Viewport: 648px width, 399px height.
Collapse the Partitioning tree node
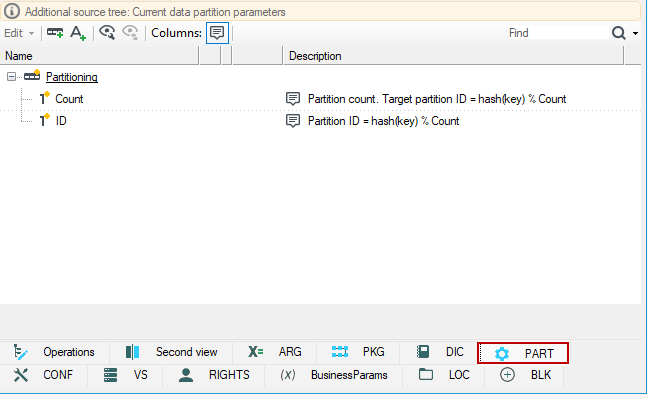[12, 76]
